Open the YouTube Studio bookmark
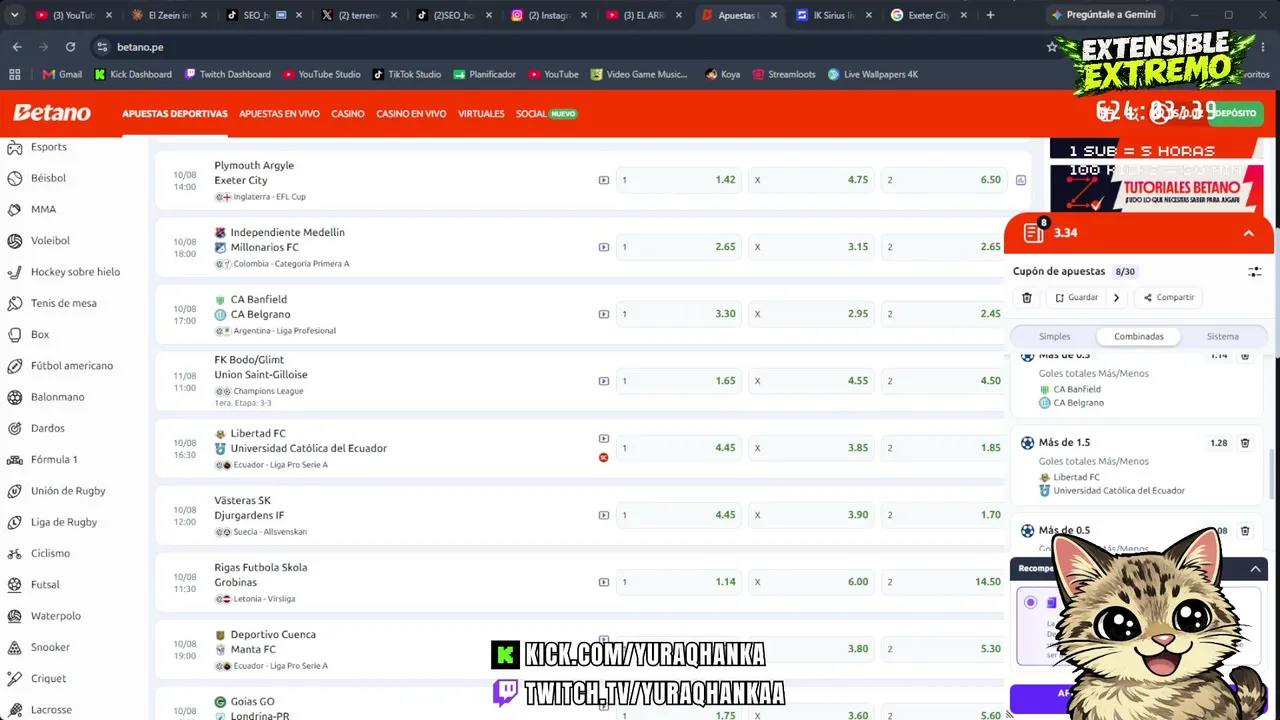The width and height of the screenshot is (1280, 720). point(321,74)
